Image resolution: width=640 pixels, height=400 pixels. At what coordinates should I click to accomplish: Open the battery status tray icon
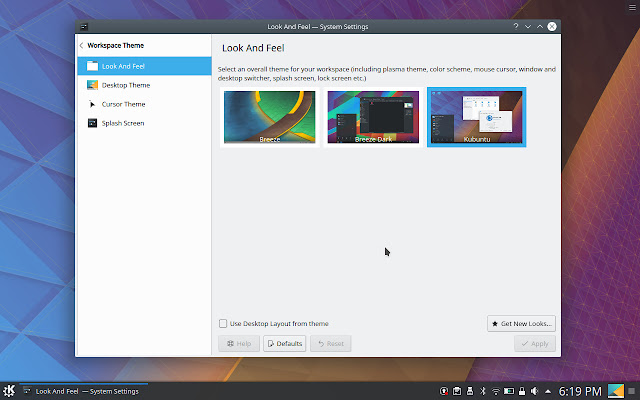[509, 391]
